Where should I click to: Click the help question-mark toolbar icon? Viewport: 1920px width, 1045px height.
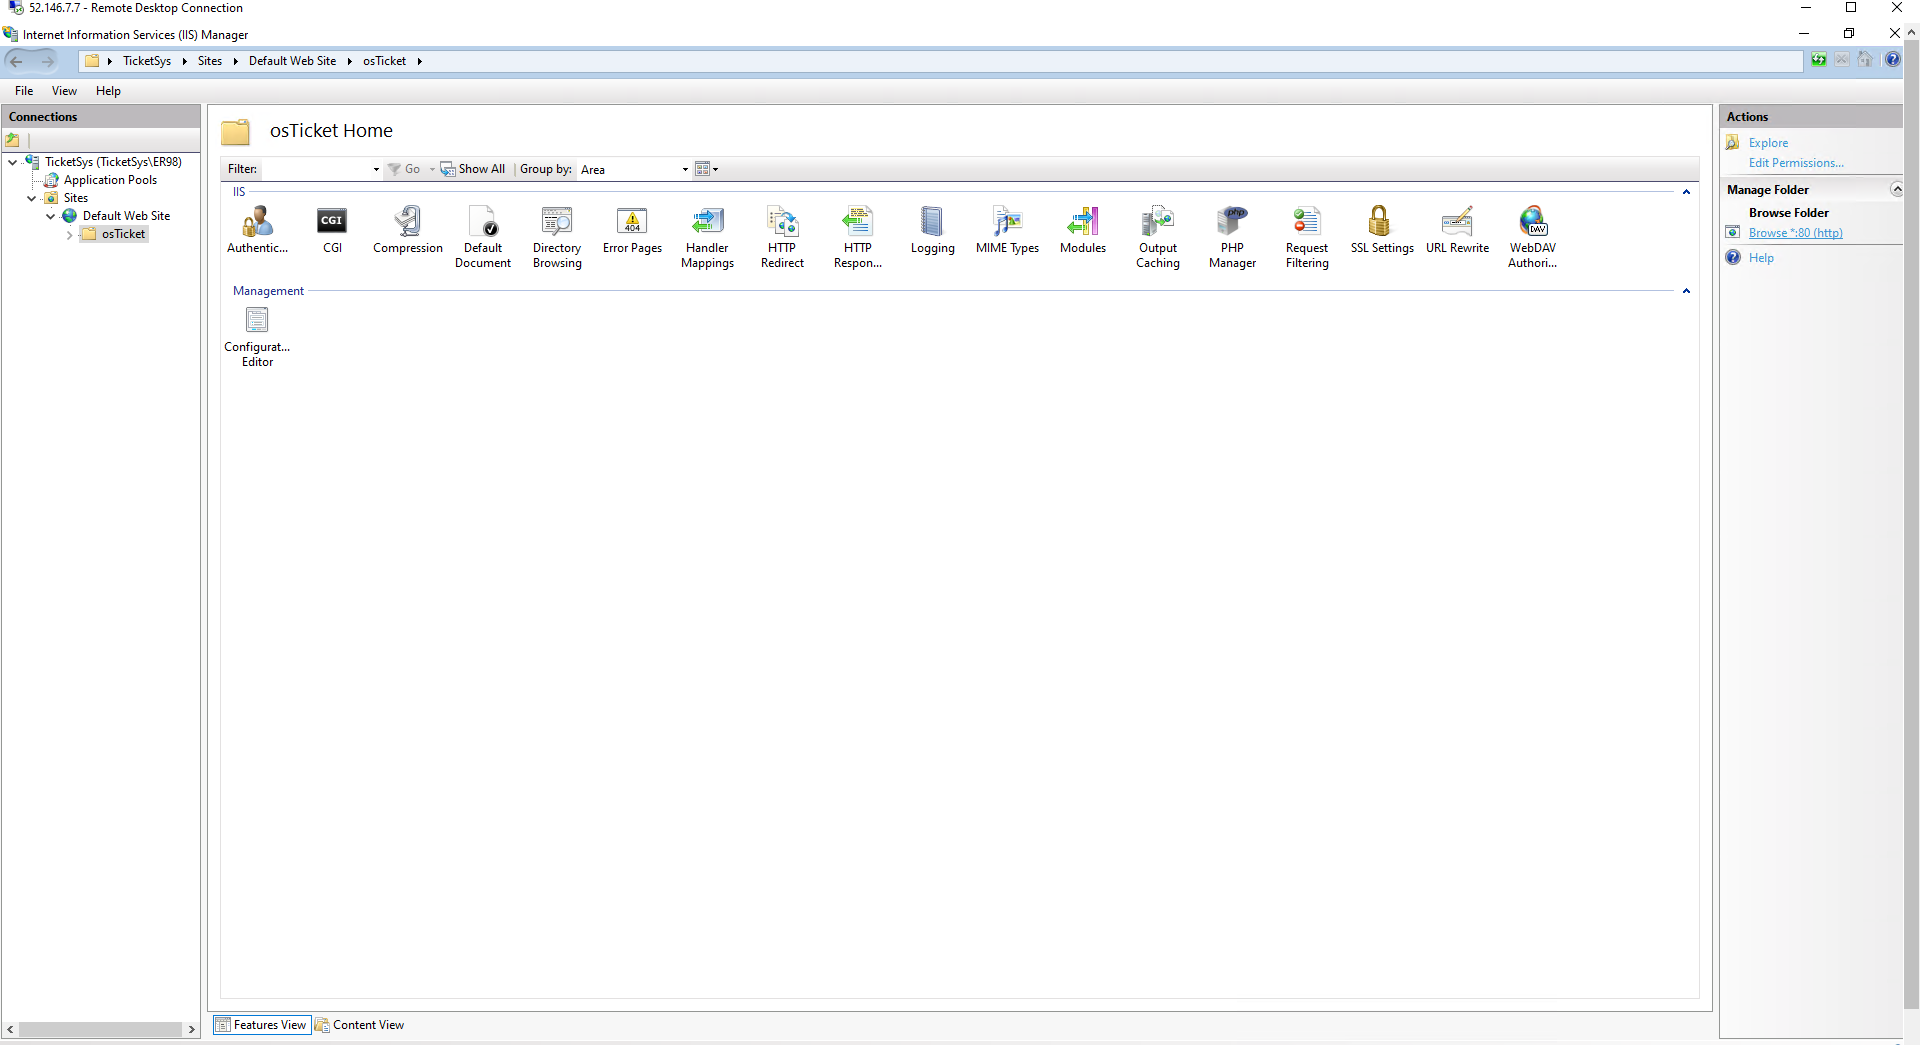point(1892,60)
